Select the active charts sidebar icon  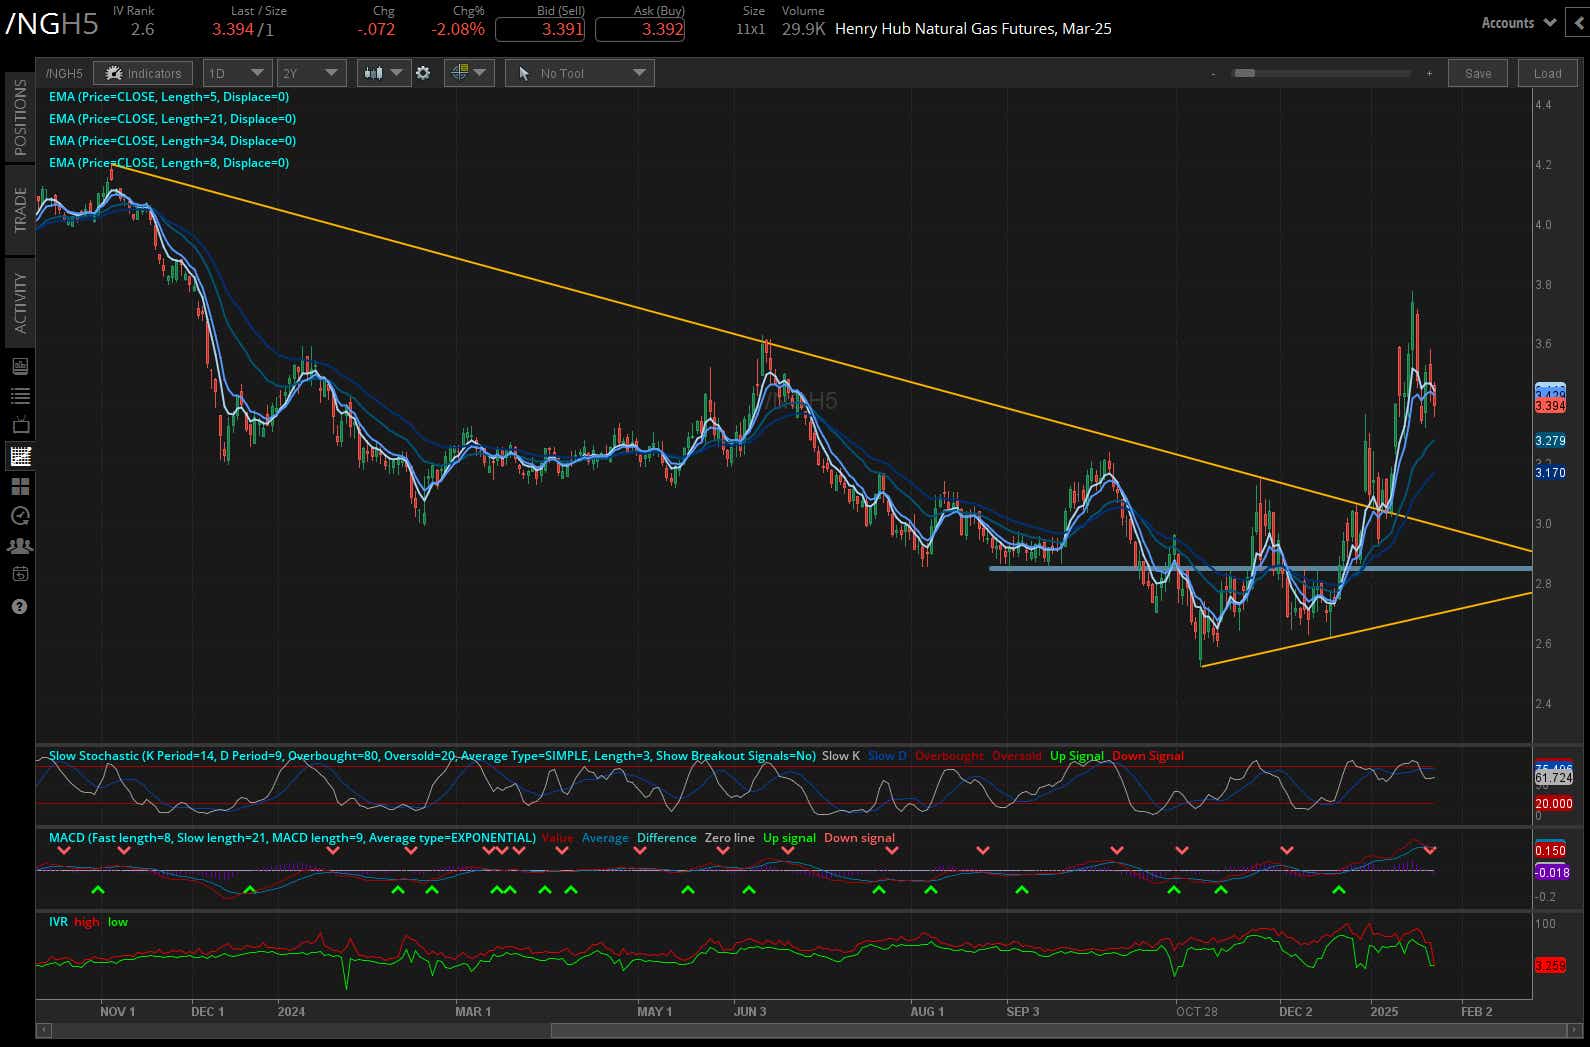pos(20,456)
